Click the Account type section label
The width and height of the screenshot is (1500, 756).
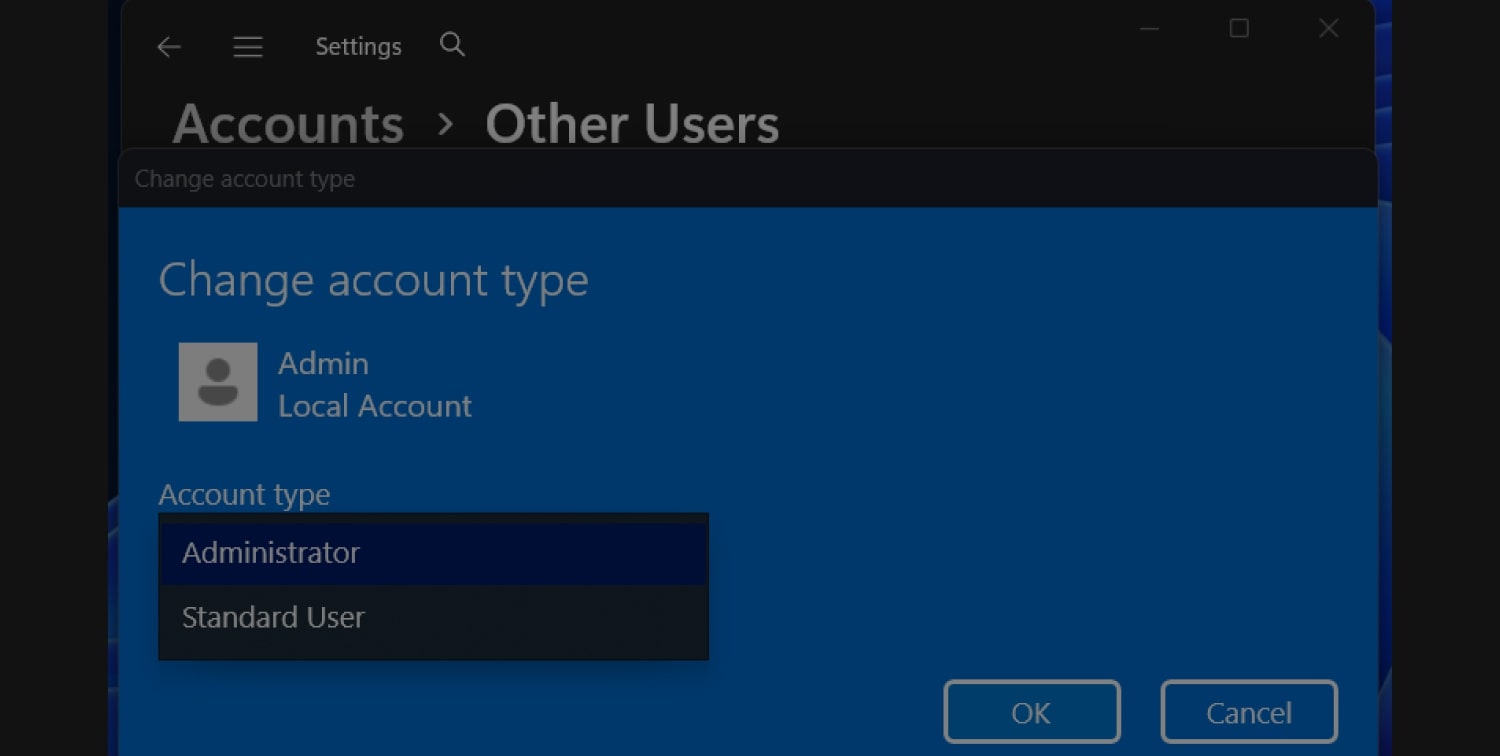coord(244,494)
